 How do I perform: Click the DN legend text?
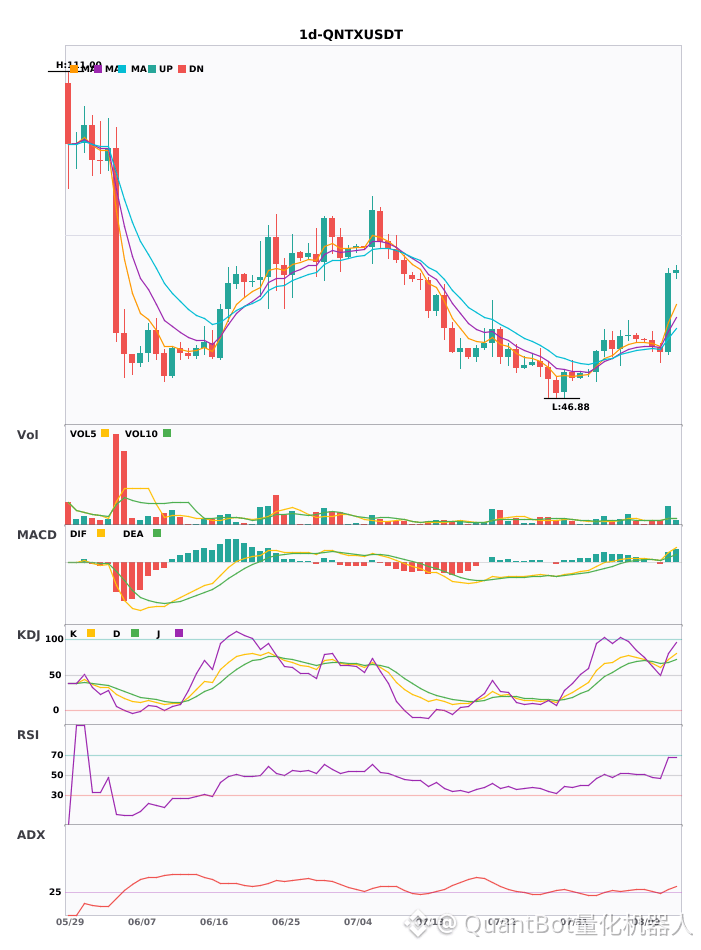(x=196, y=69)
